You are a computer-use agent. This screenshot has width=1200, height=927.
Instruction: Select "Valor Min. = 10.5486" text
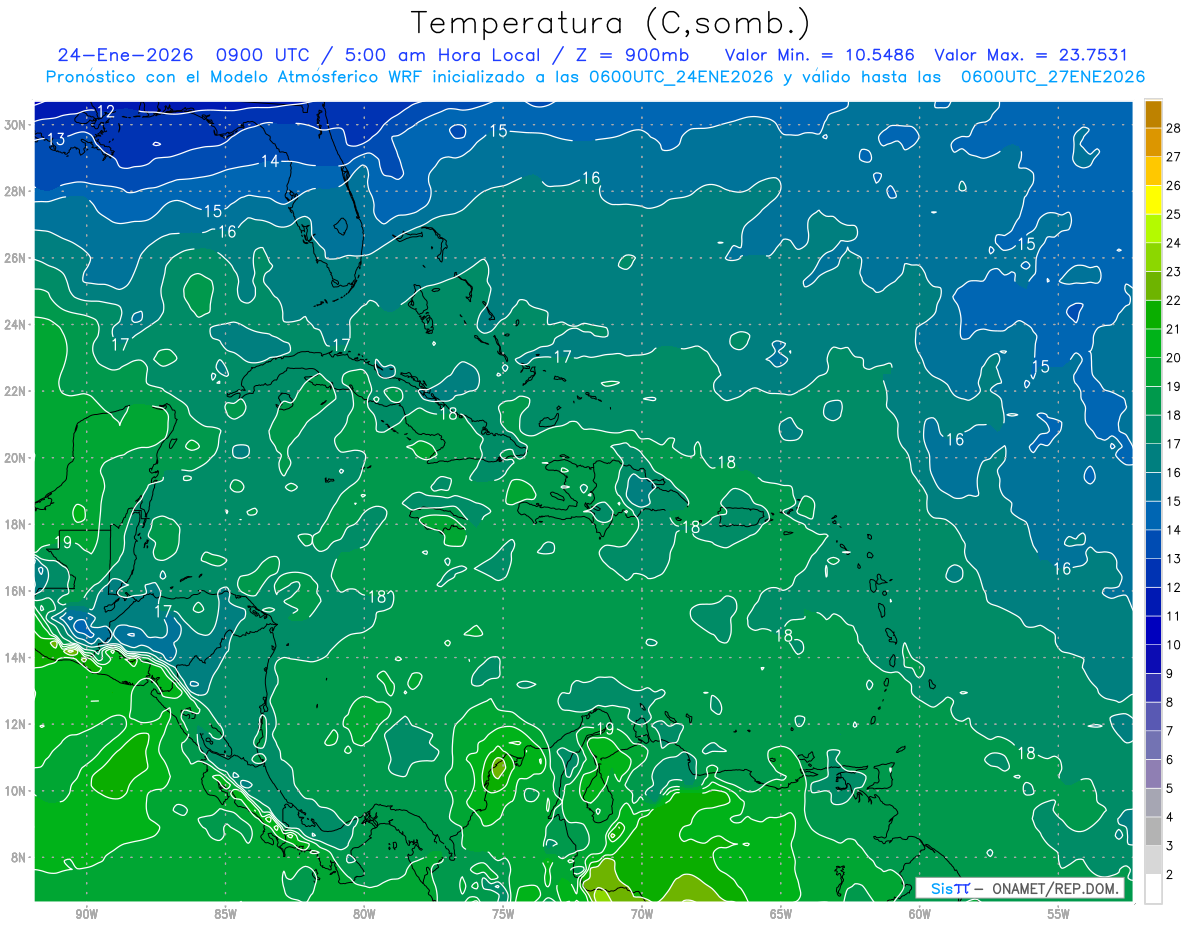tap(822, 56)
